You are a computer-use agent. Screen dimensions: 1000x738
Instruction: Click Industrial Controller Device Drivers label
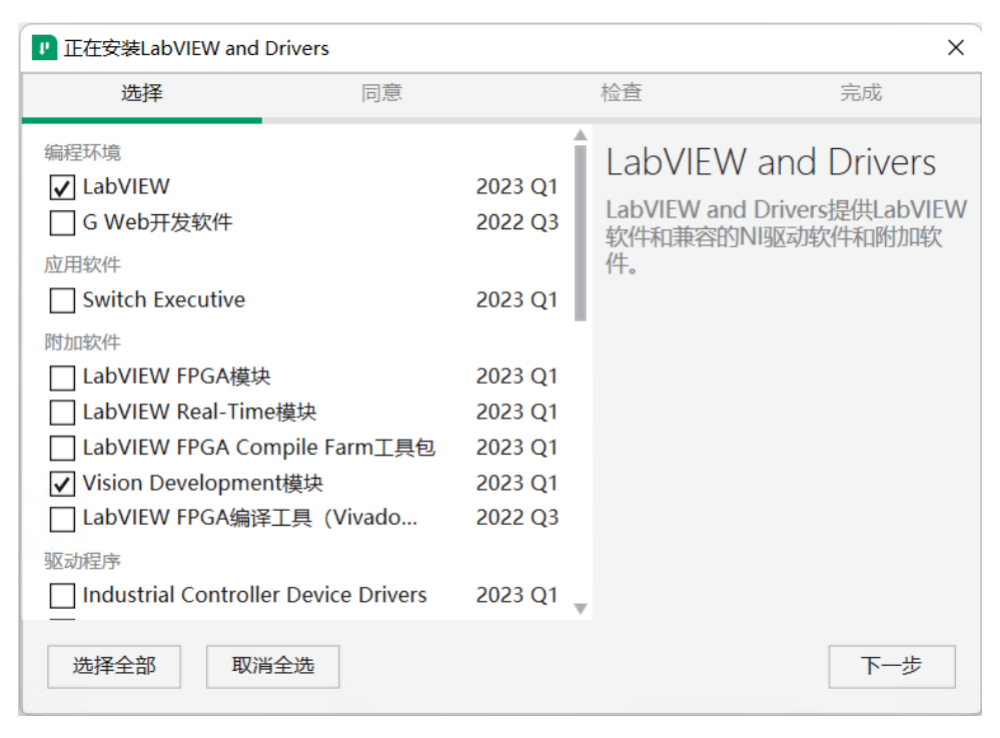click(x=254, y=595)
